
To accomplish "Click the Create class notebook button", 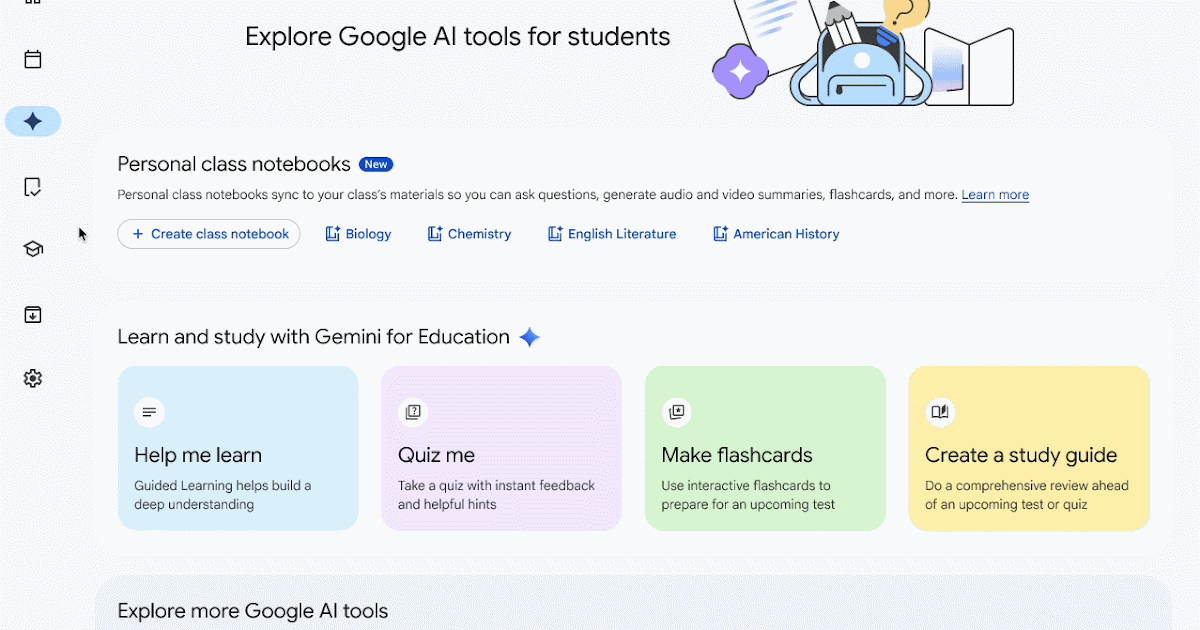I will [208, 233].
